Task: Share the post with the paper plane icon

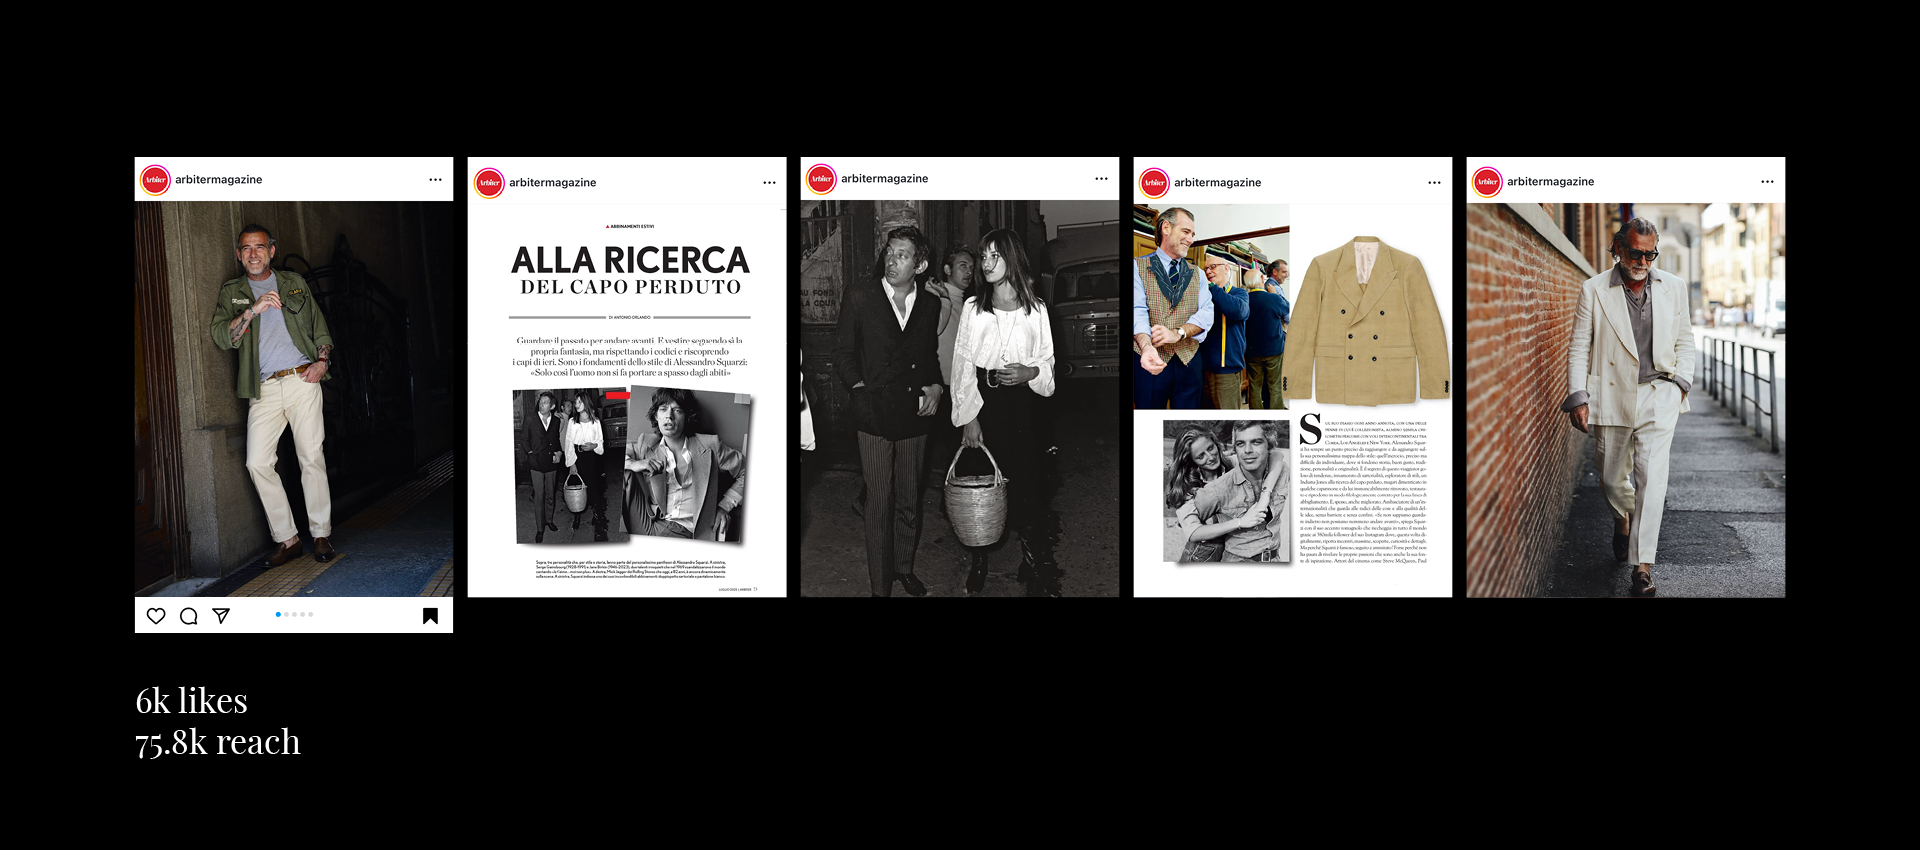Action: click(x=221, y=616)
